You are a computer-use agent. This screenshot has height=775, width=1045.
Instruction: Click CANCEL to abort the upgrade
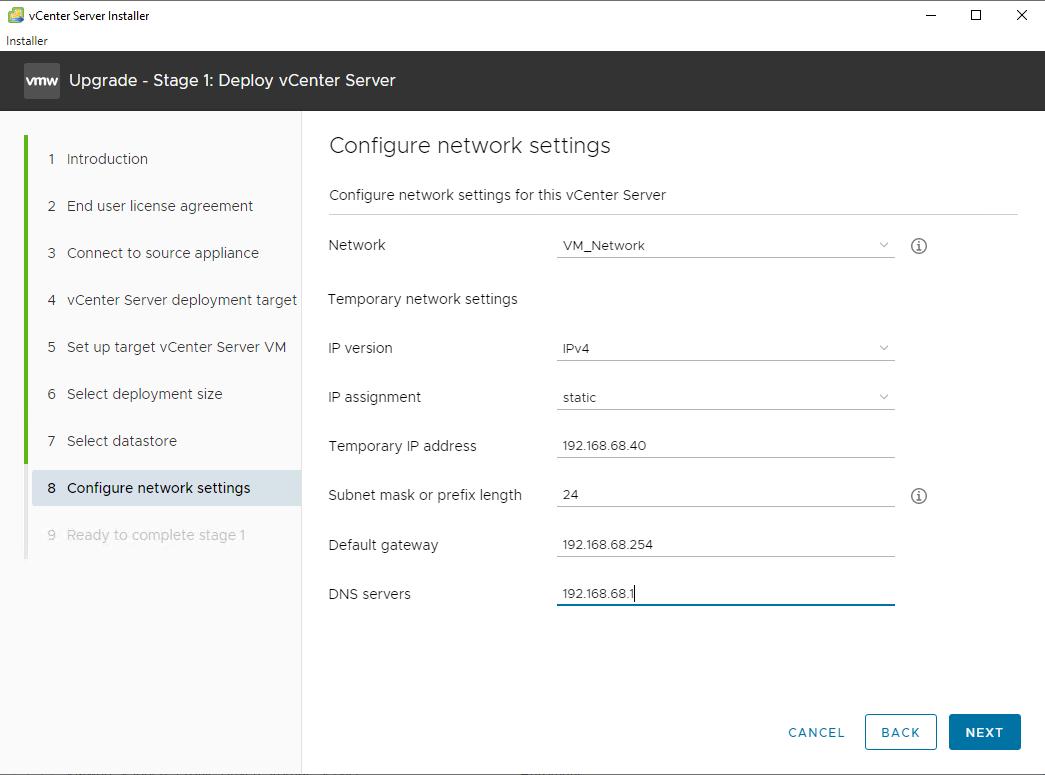[816, 732]
